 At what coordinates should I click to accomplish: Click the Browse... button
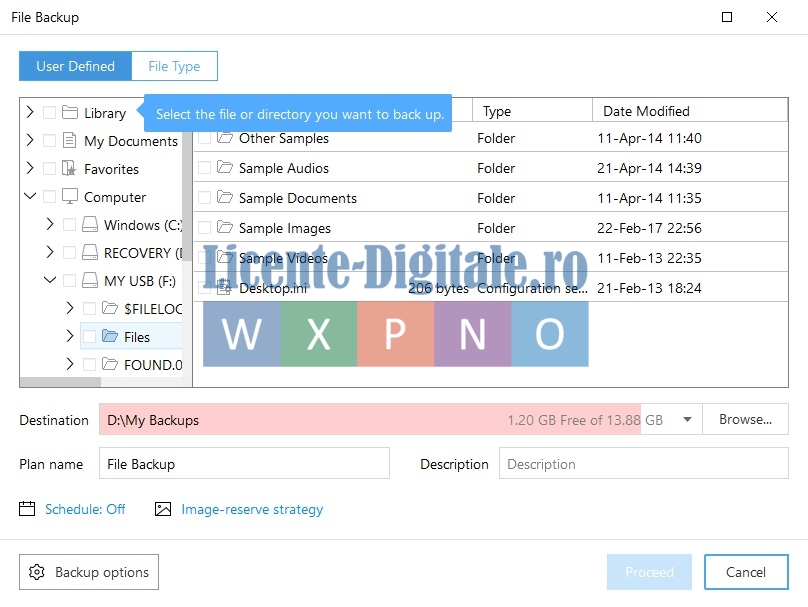[x=745, y=419]
